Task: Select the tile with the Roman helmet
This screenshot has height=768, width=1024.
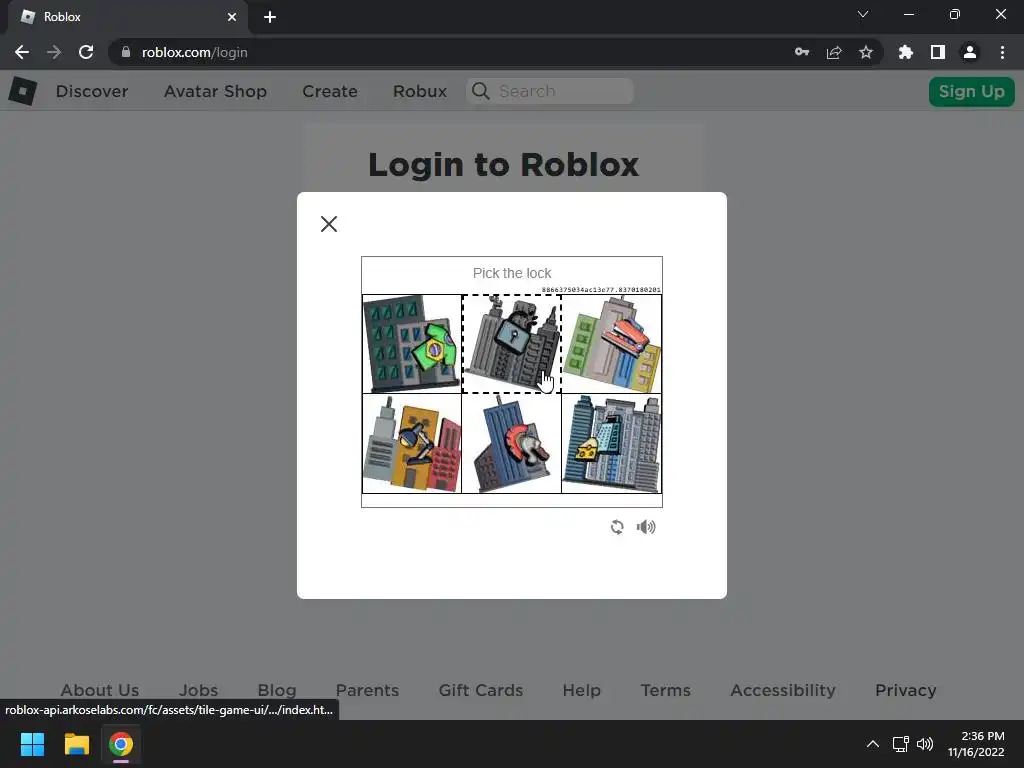Action: 511,443
